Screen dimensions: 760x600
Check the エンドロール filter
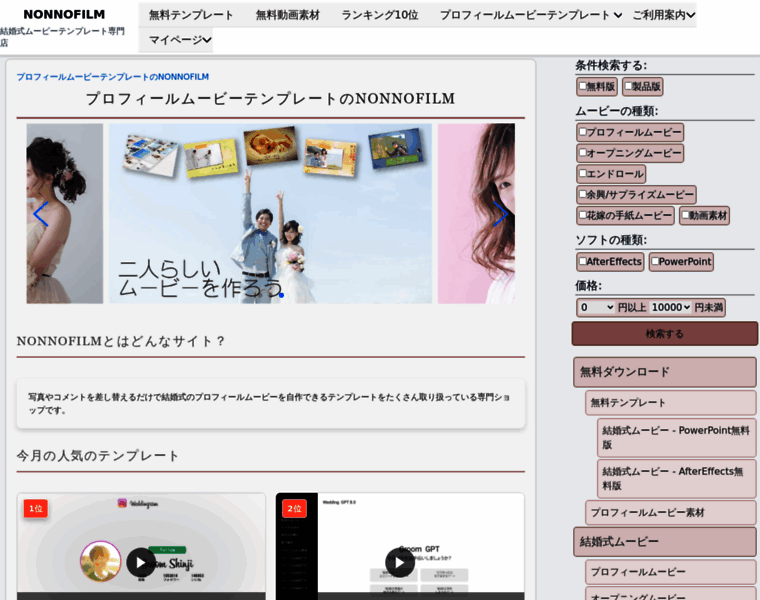583,174
